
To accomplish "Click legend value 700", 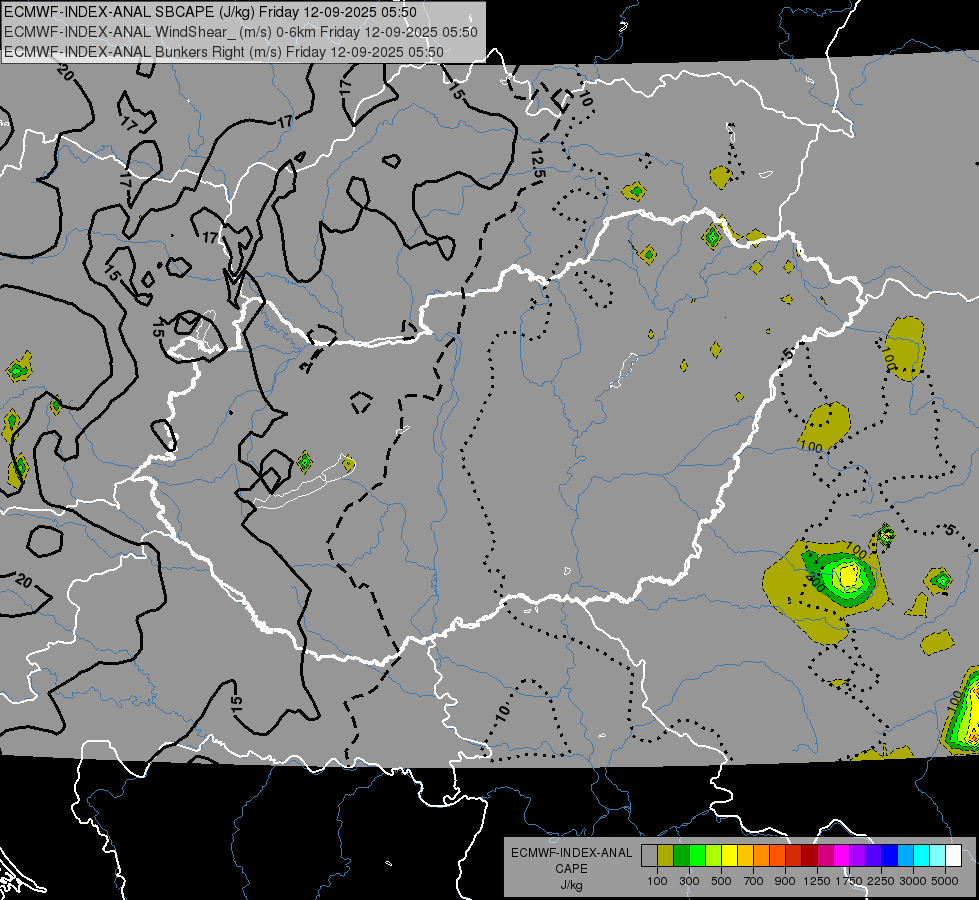I will click(x=754, y=881).
